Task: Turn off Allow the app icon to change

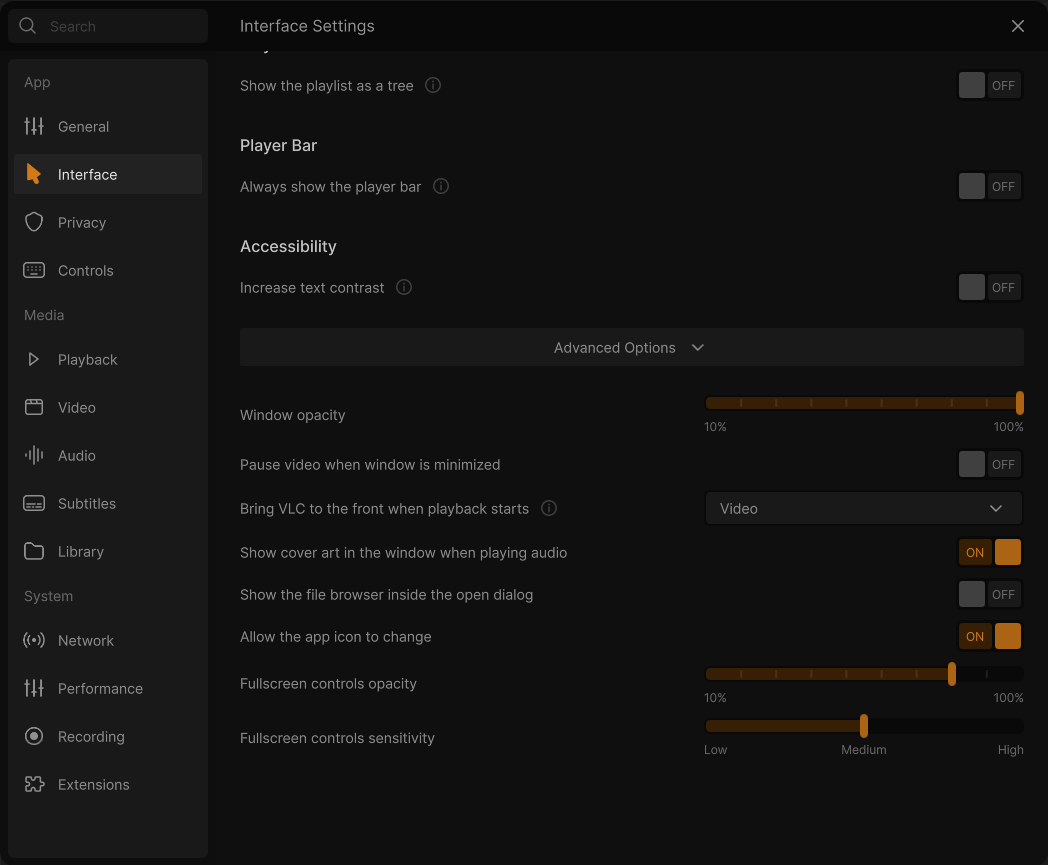Action: [x=990, y=636]
